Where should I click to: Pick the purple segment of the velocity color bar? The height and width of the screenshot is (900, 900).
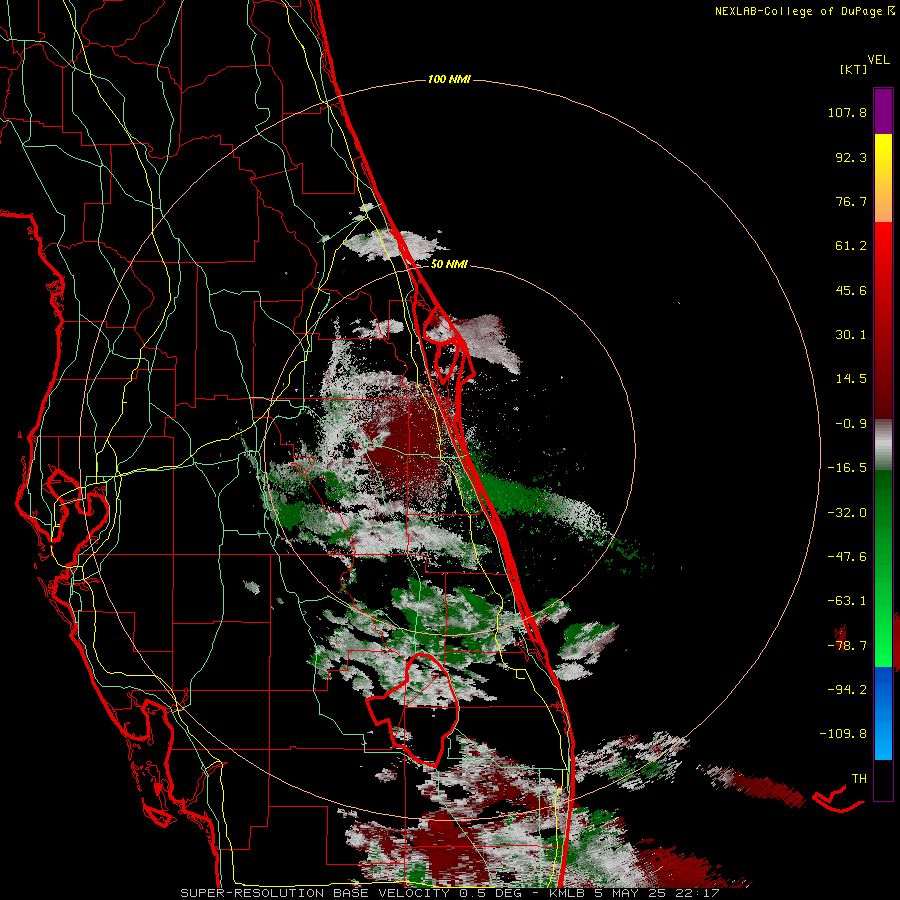pos(883,111)
